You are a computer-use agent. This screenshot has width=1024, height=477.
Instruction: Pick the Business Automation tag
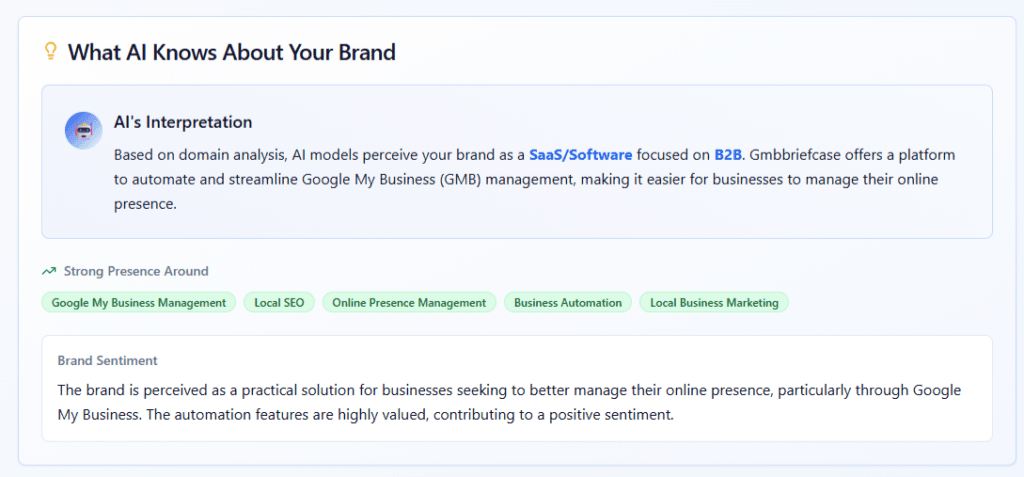568,303
